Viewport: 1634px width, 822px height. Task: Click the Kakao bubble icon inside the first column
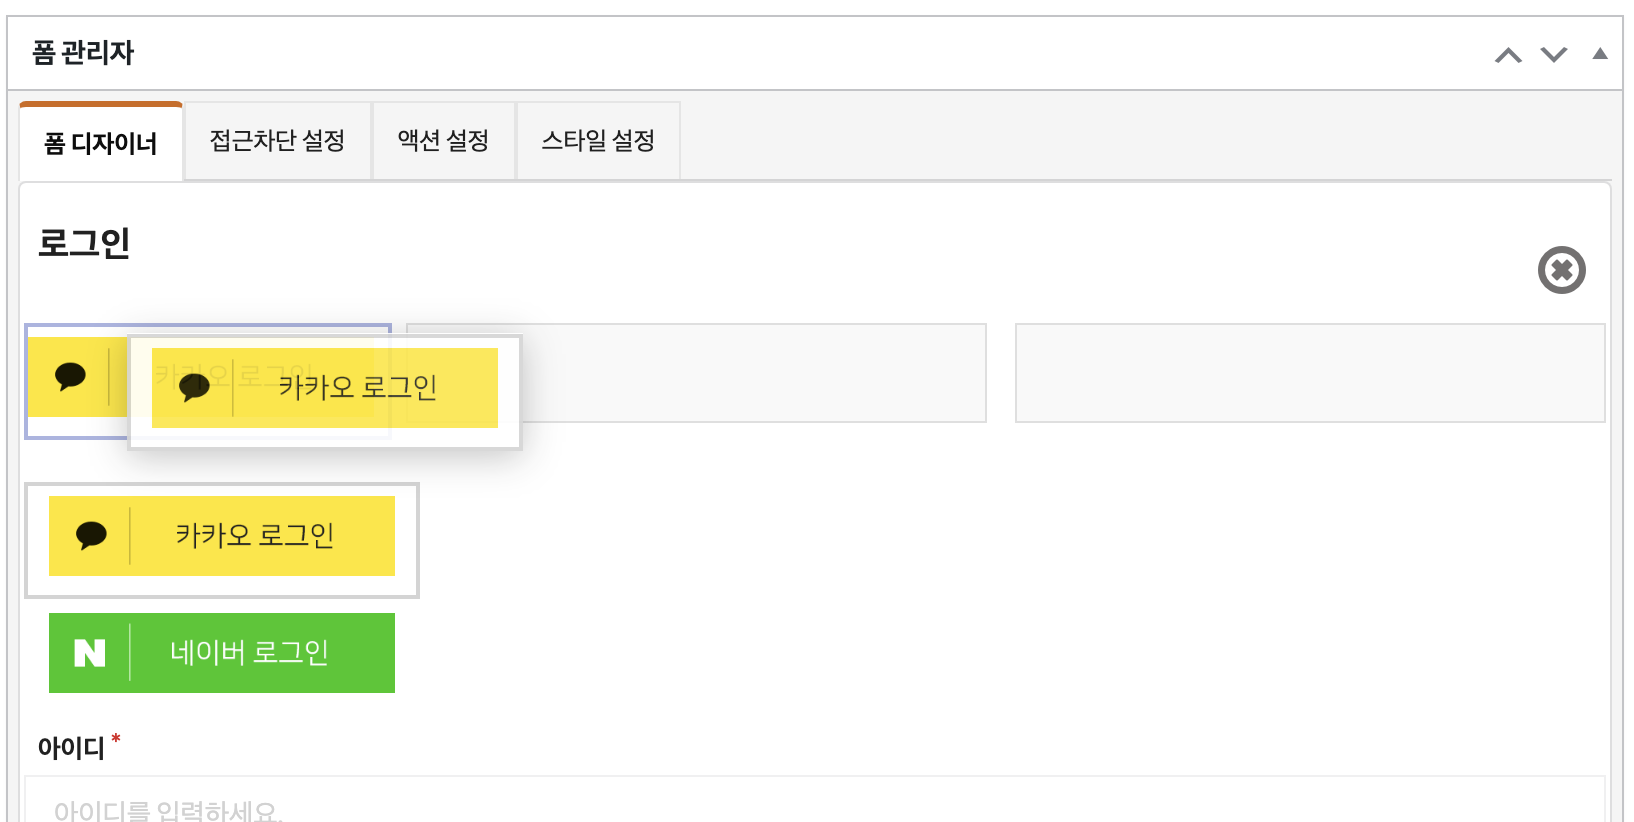tap(70, 377)
